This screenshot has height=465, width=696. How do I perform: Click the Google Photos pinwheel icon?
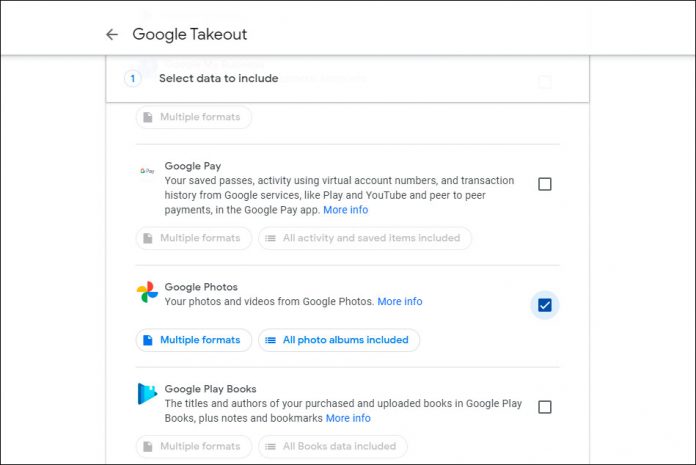pyautogui.click(x=147, y=293)
